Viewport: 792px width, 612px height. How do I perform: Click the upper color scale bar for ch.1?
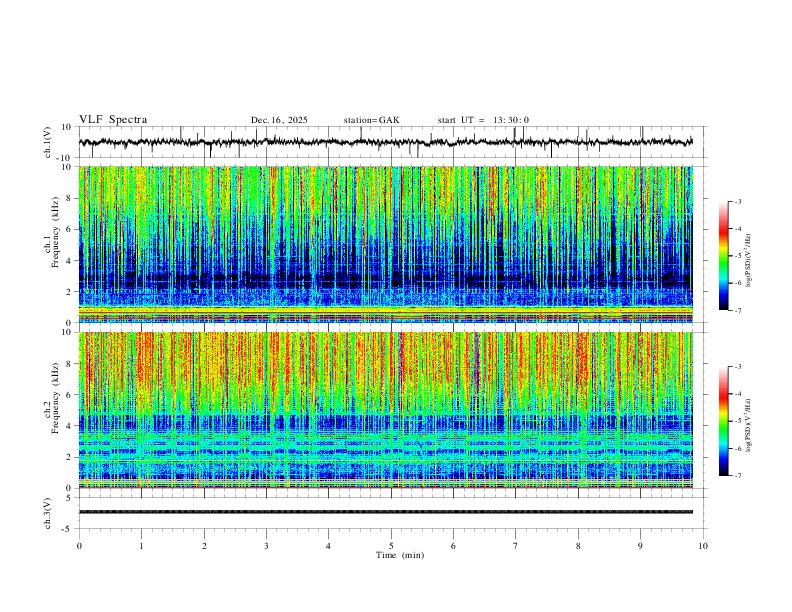coord(724,256)
